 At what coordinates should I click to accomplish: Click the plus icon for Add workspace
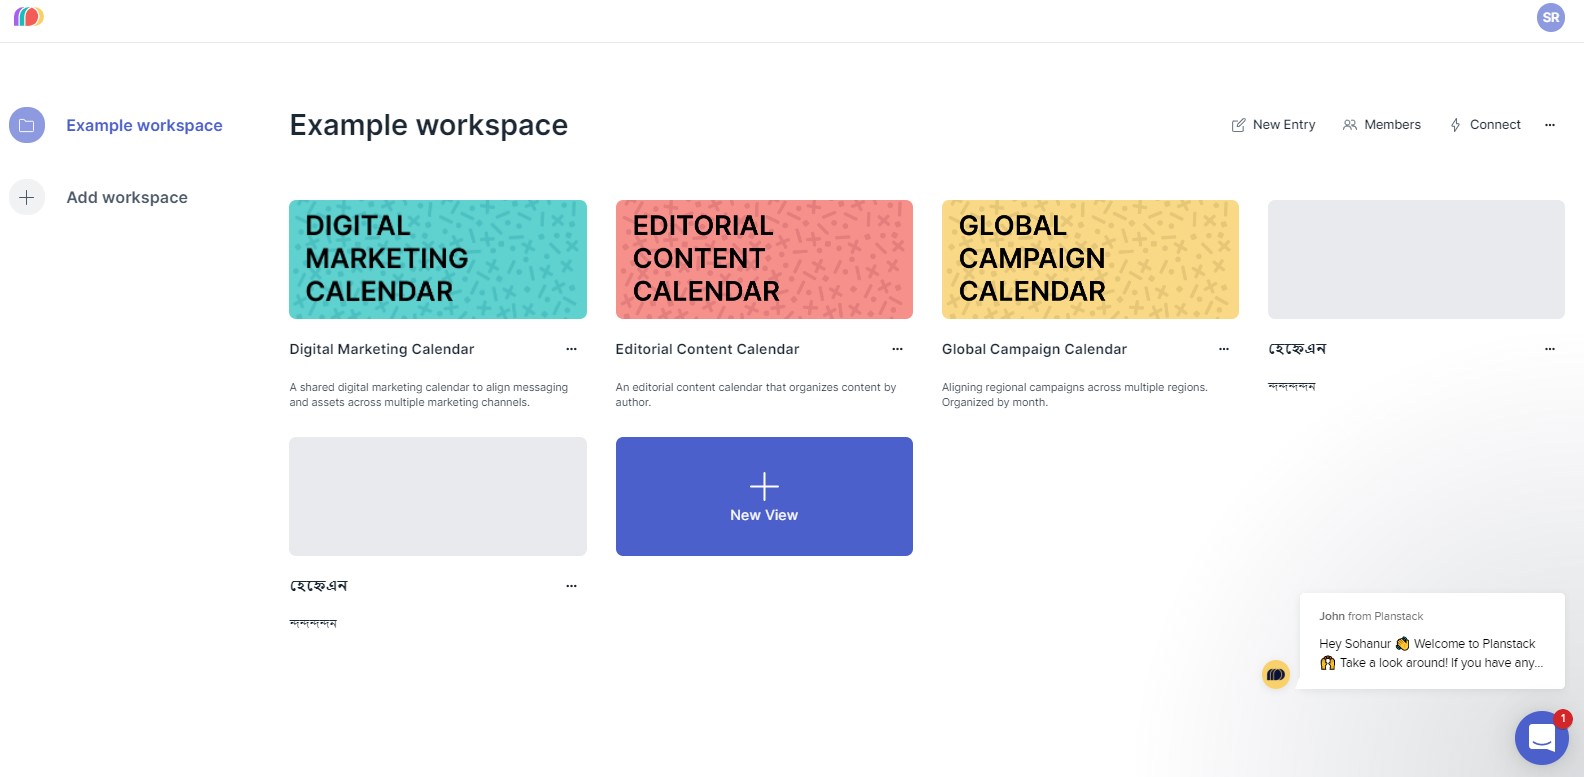click(x=27, y=197)
